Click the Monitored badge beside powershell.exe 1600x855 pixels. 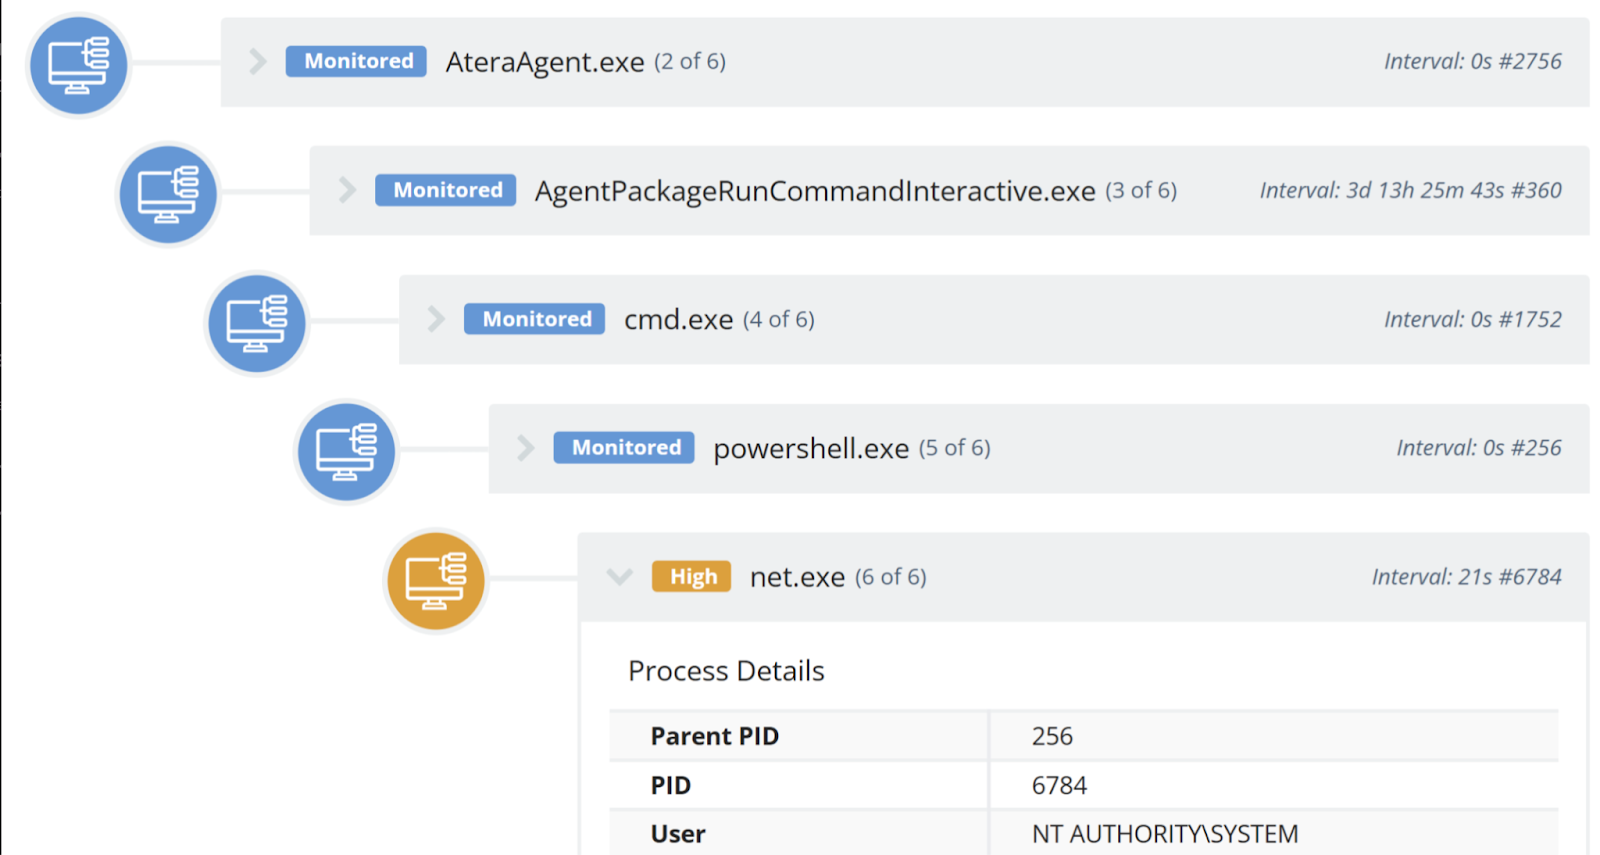[x=623, y=448]
